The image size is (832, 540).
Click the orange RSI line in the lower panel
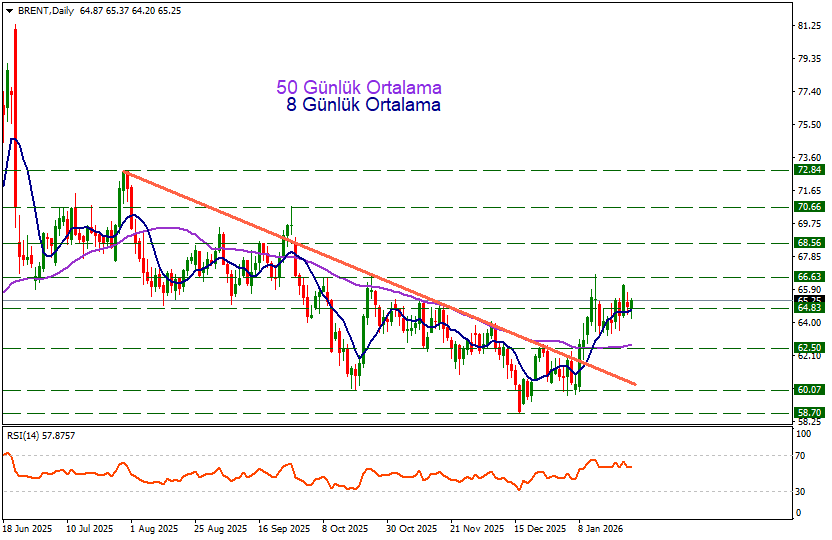300,475
